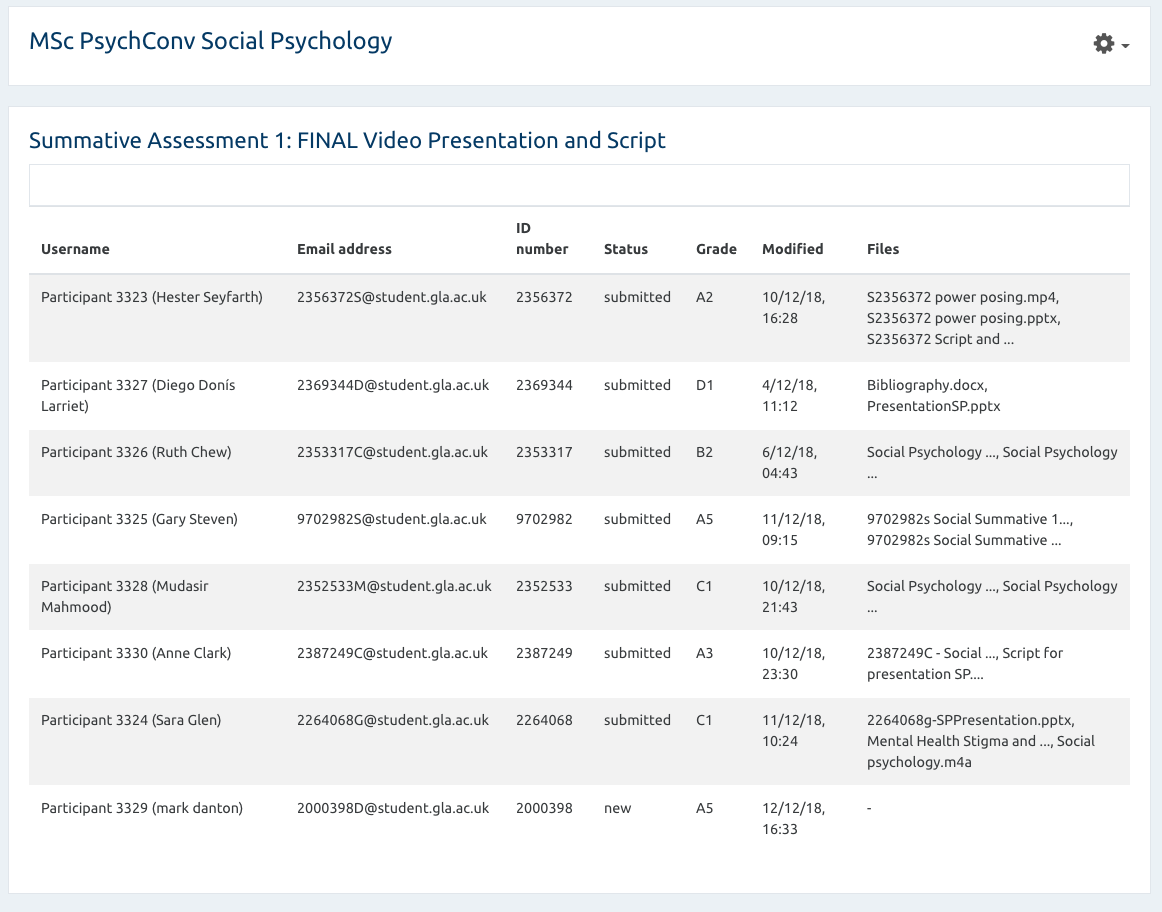The image size is (1162, 912).
Task: Click ID number 2000398
Action: (544, 808)
